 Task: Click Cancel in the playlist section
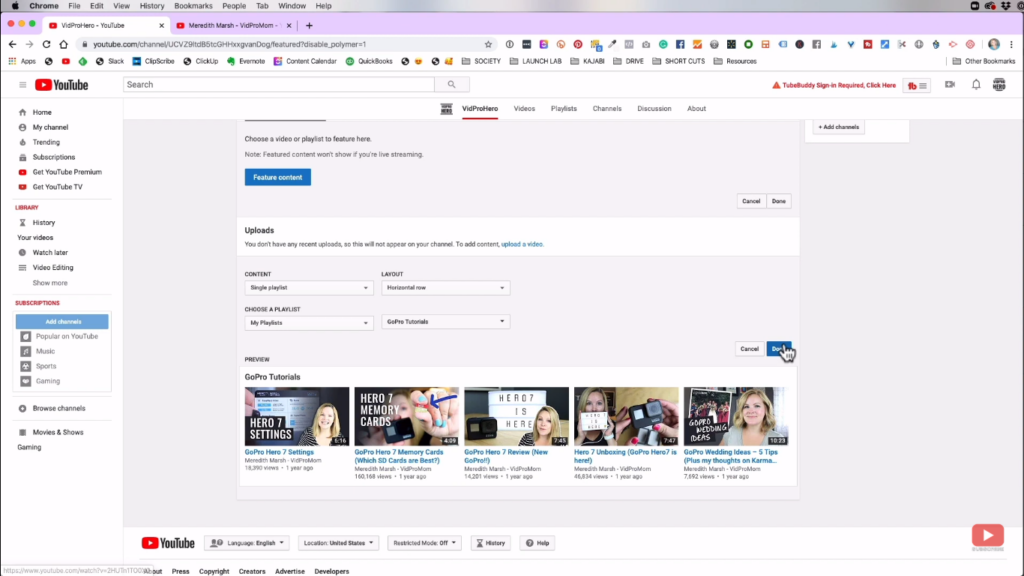[x=749, y=349]
